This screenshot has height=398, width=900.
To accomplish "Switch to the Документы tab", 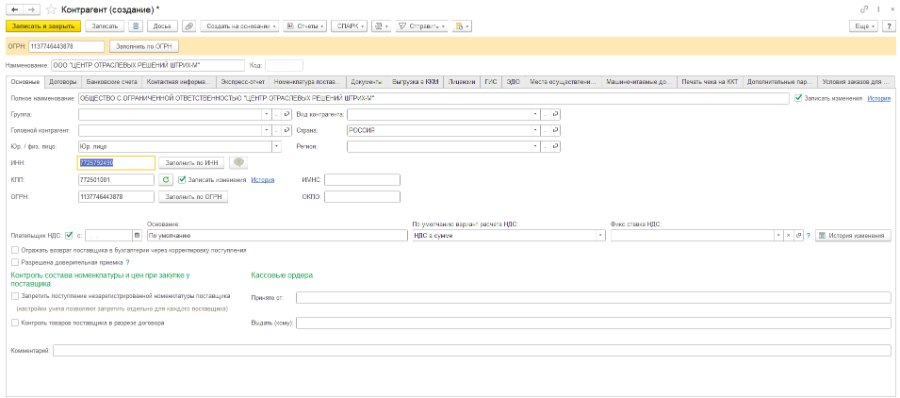I will pos(366,82).
